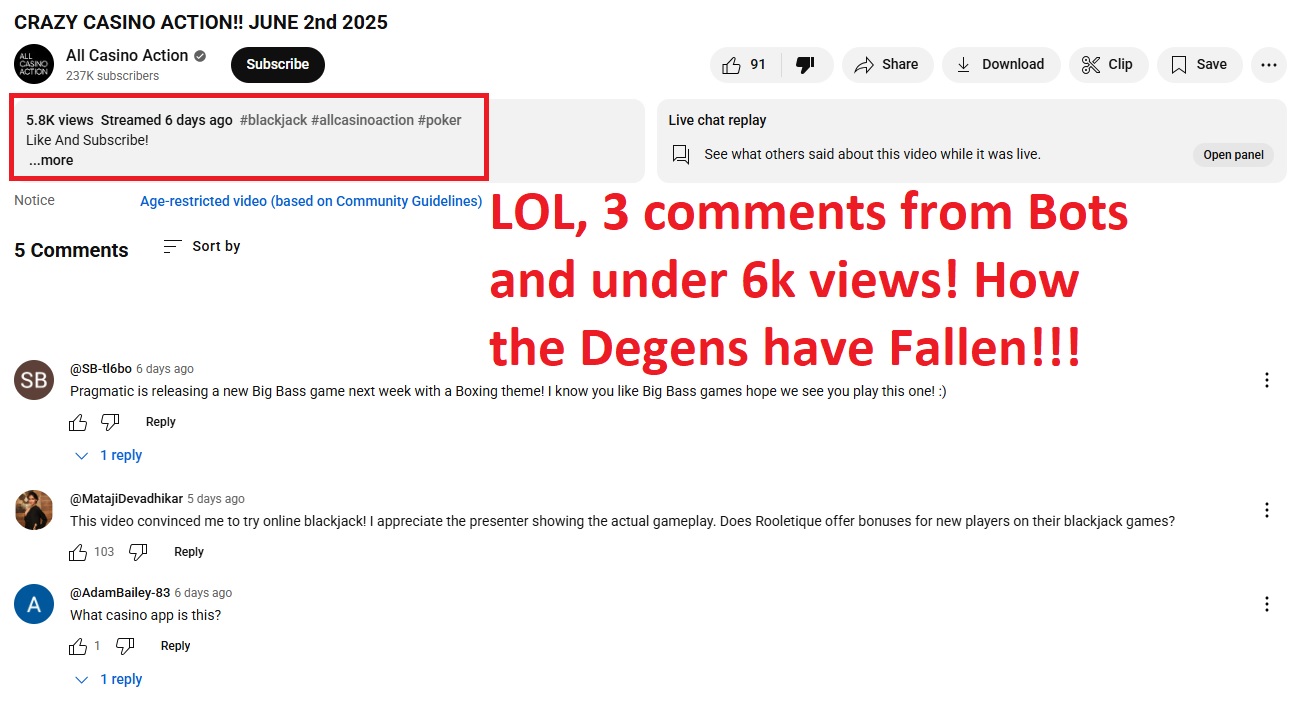Screen dimensions: 1300x714
Task: Dislike the video with thumbs down
Action: click(x=805, y=65)
